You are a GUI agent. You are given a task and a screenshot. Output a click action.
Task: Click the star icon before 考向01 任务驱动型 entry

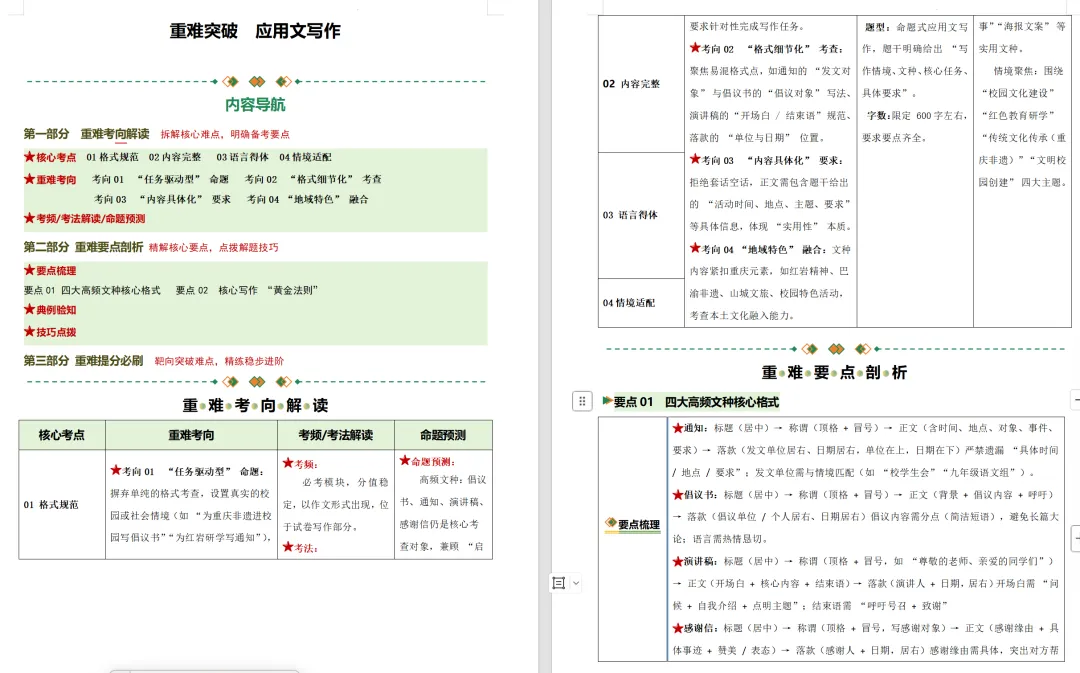pos(117,468)
